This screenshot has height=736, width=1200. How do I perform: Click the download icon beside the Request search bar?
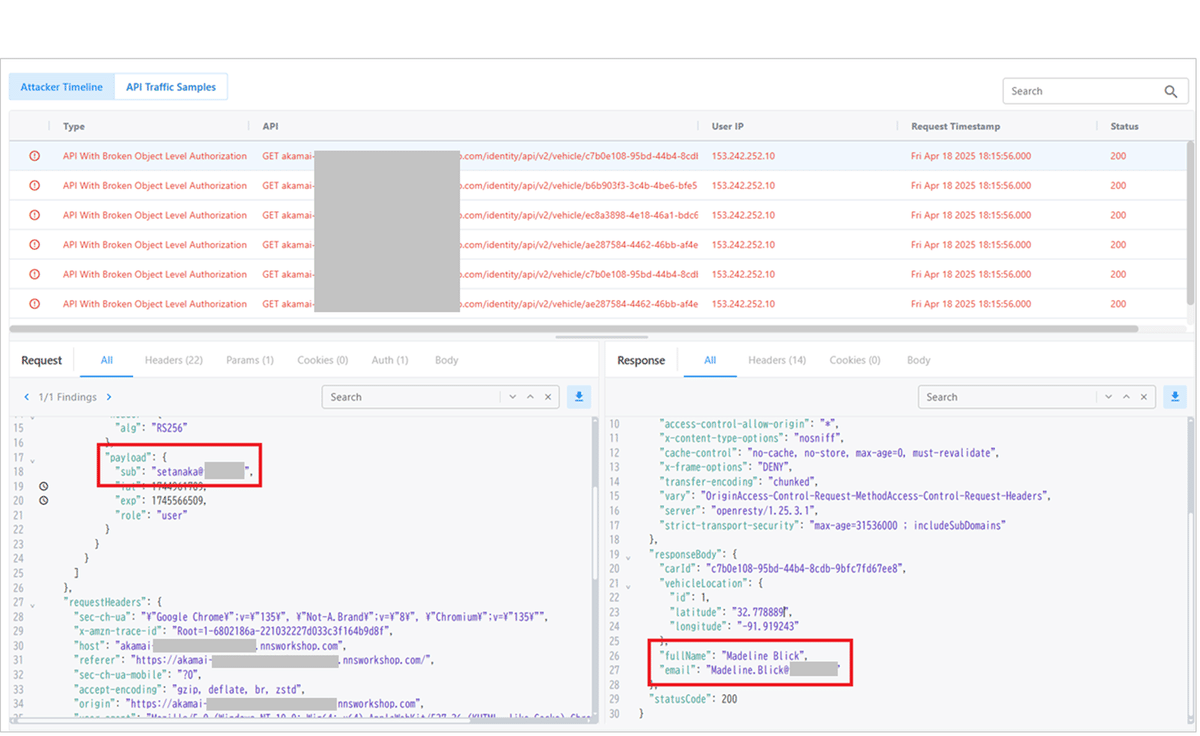coord(578,396)
